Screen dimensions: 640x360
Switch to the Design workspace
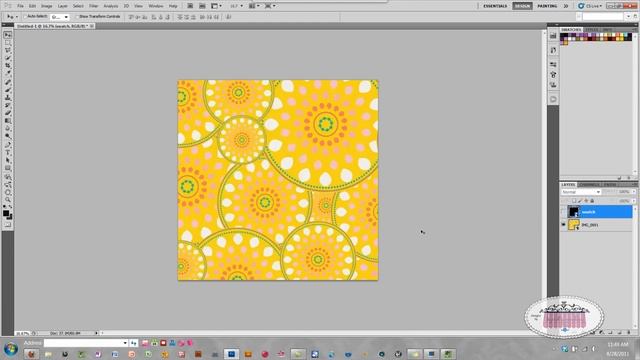coord(522,6)
